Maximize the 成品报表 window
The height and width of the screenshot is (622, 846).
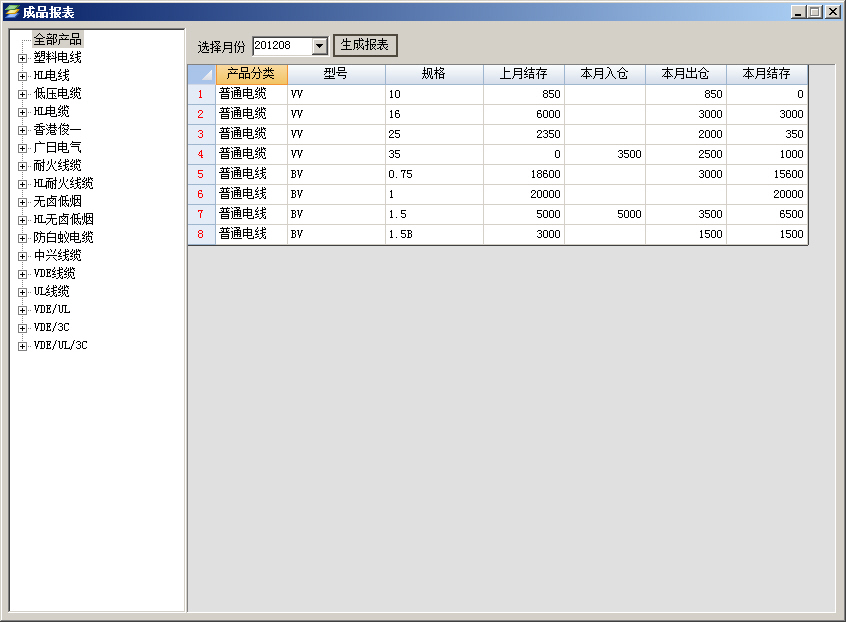(814, 12)
